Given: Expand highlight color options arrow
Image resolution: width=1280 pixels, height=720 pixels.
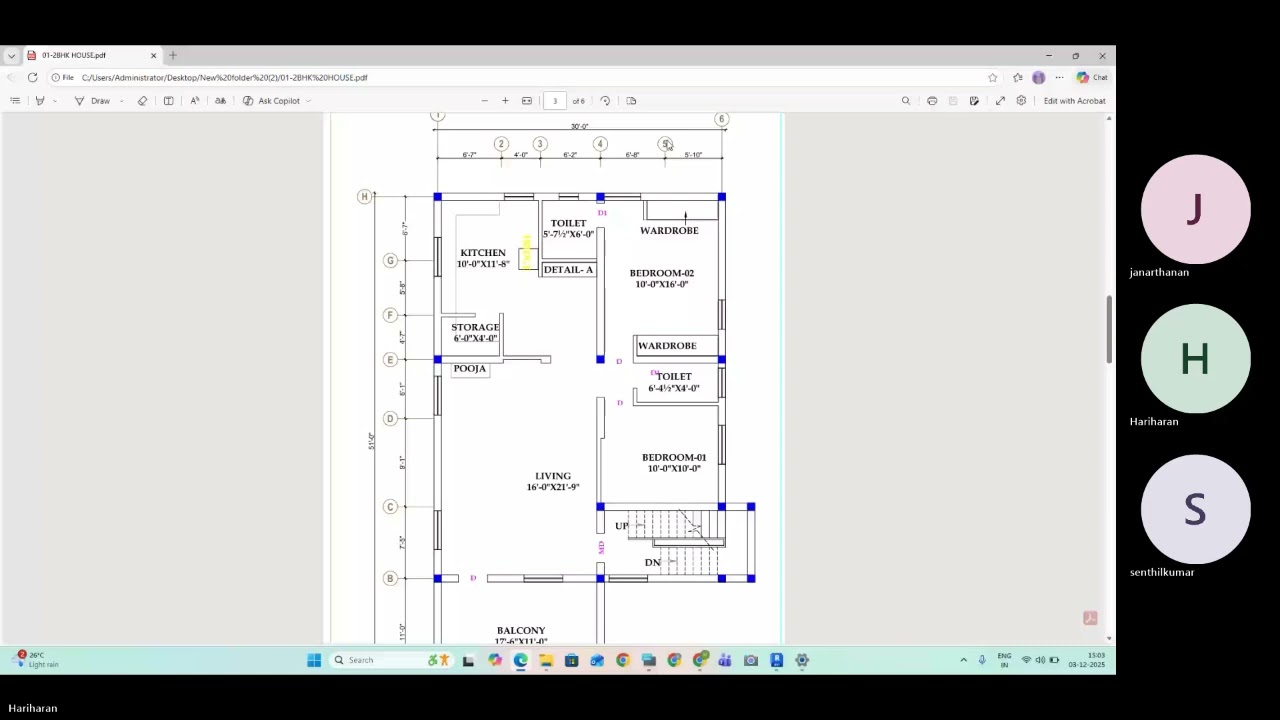Looking at the screenshot, I should click(54, 101).
